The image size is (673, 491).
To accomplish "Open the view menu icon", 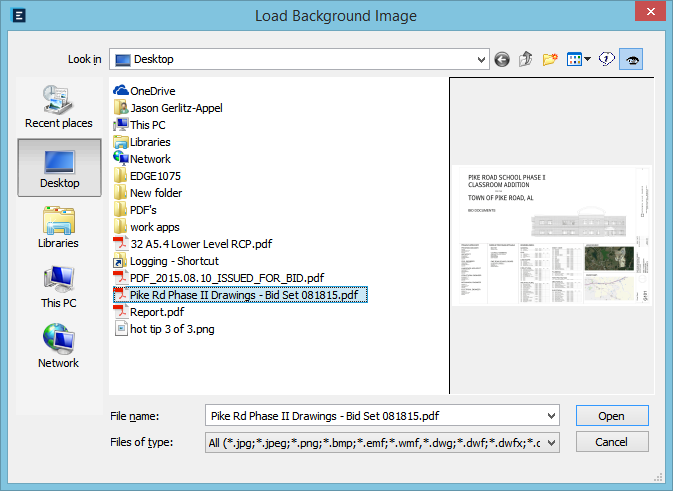I will click(x=577, y=60).
